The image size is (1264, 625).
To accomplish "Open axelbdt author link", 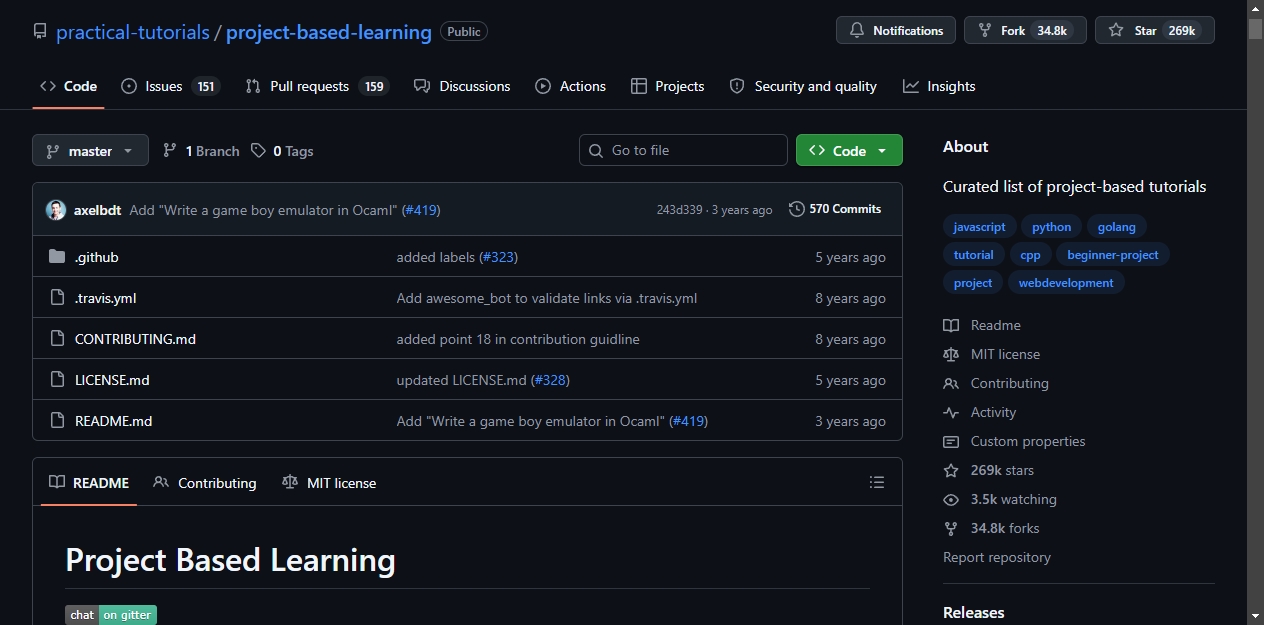I will pyautogui.click(x=97, y=210).
